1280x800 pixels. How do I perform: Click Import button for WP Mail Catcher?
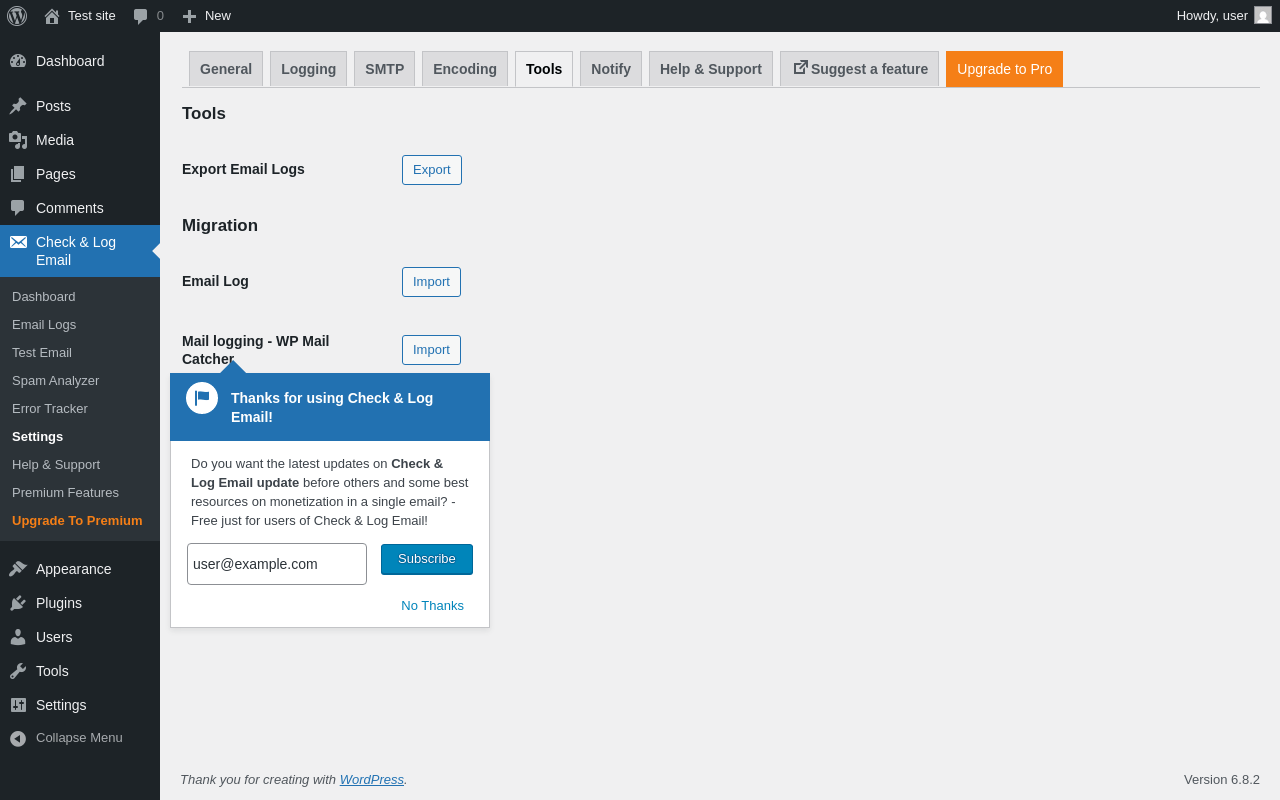[x=431, y=350]
